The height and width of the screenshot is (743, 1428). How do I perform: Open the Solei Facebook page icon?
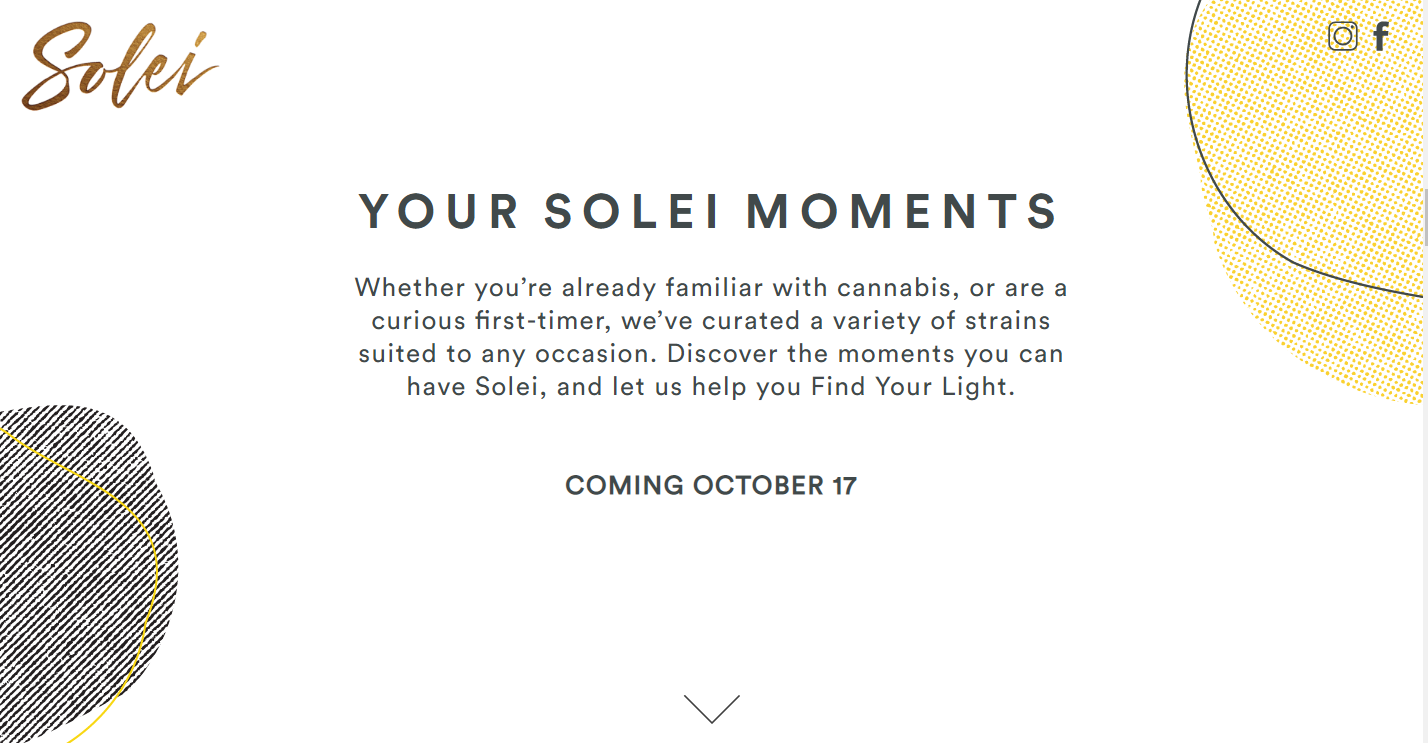(1381, 37)
